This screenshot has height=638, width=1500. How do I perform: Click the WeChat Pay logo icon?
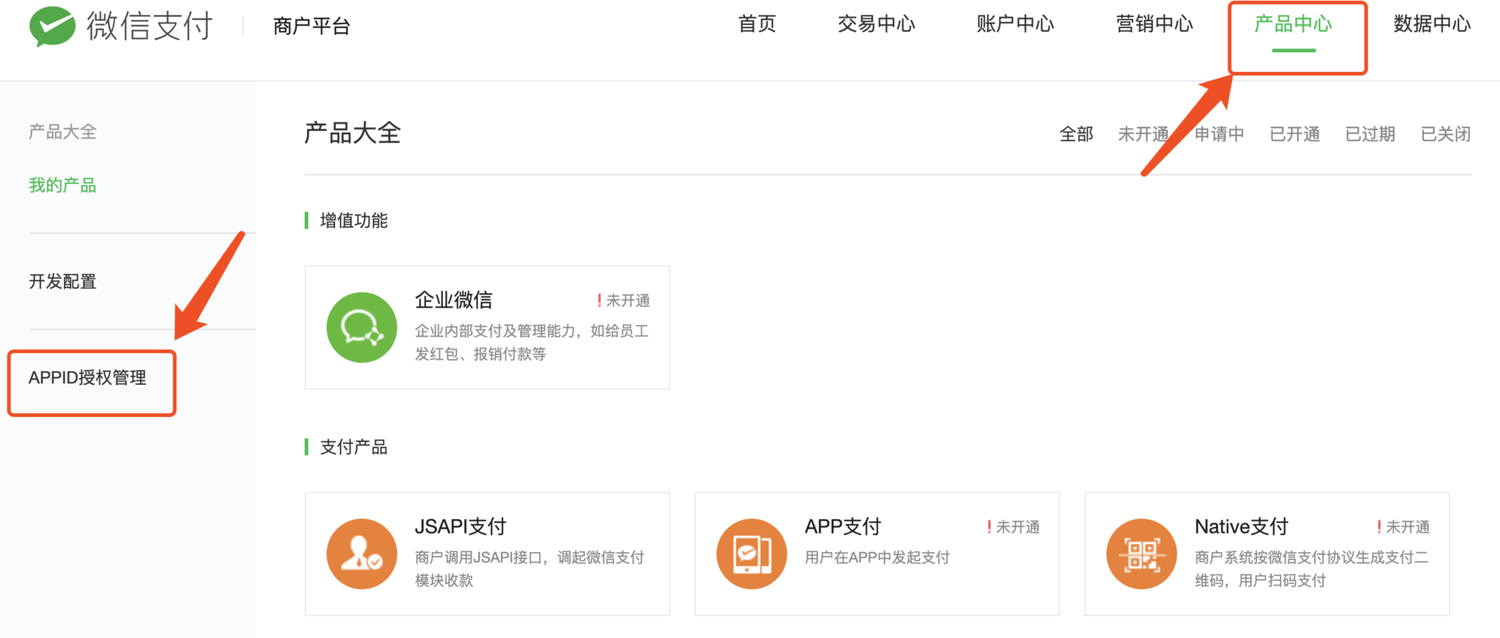[52, 26]
